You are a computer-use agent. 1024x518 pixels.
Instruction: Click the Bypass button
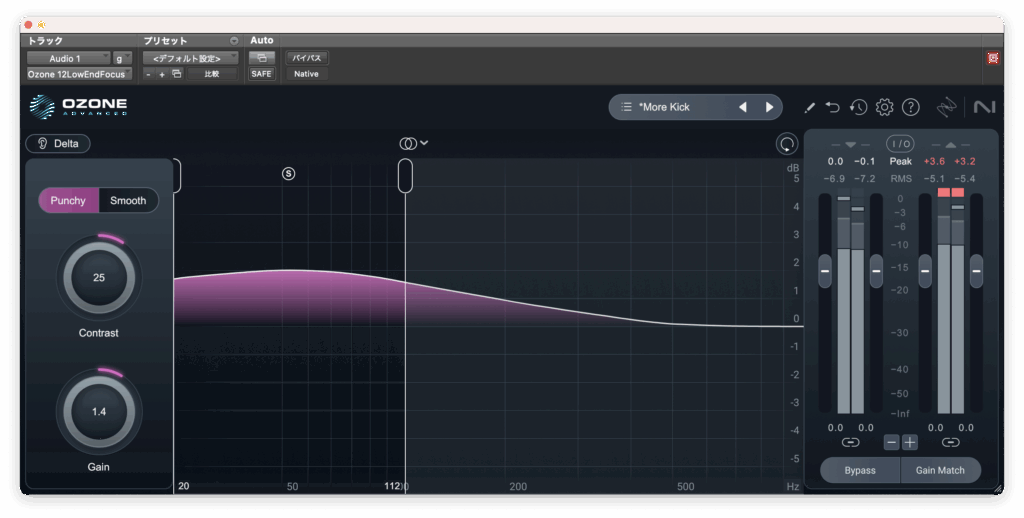click(860, 470)
